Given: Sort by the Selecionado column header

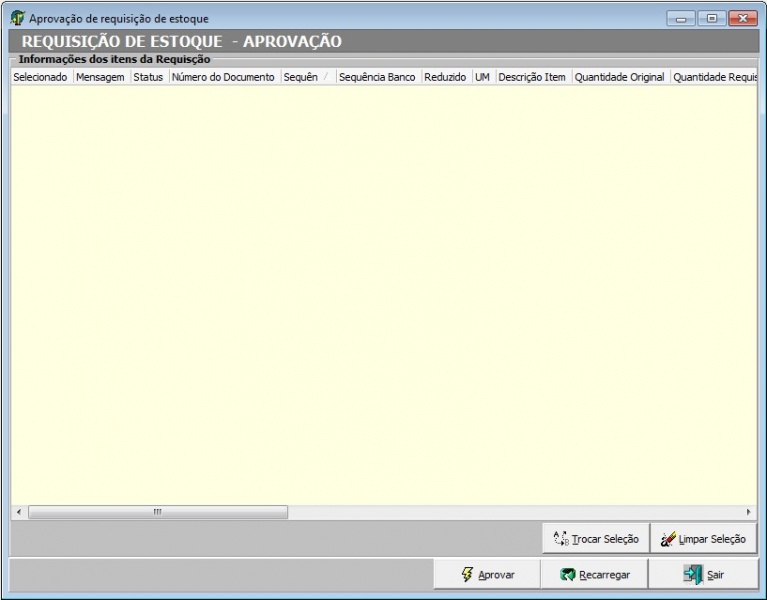Looking at the screenshot, I should click(40, 77).
